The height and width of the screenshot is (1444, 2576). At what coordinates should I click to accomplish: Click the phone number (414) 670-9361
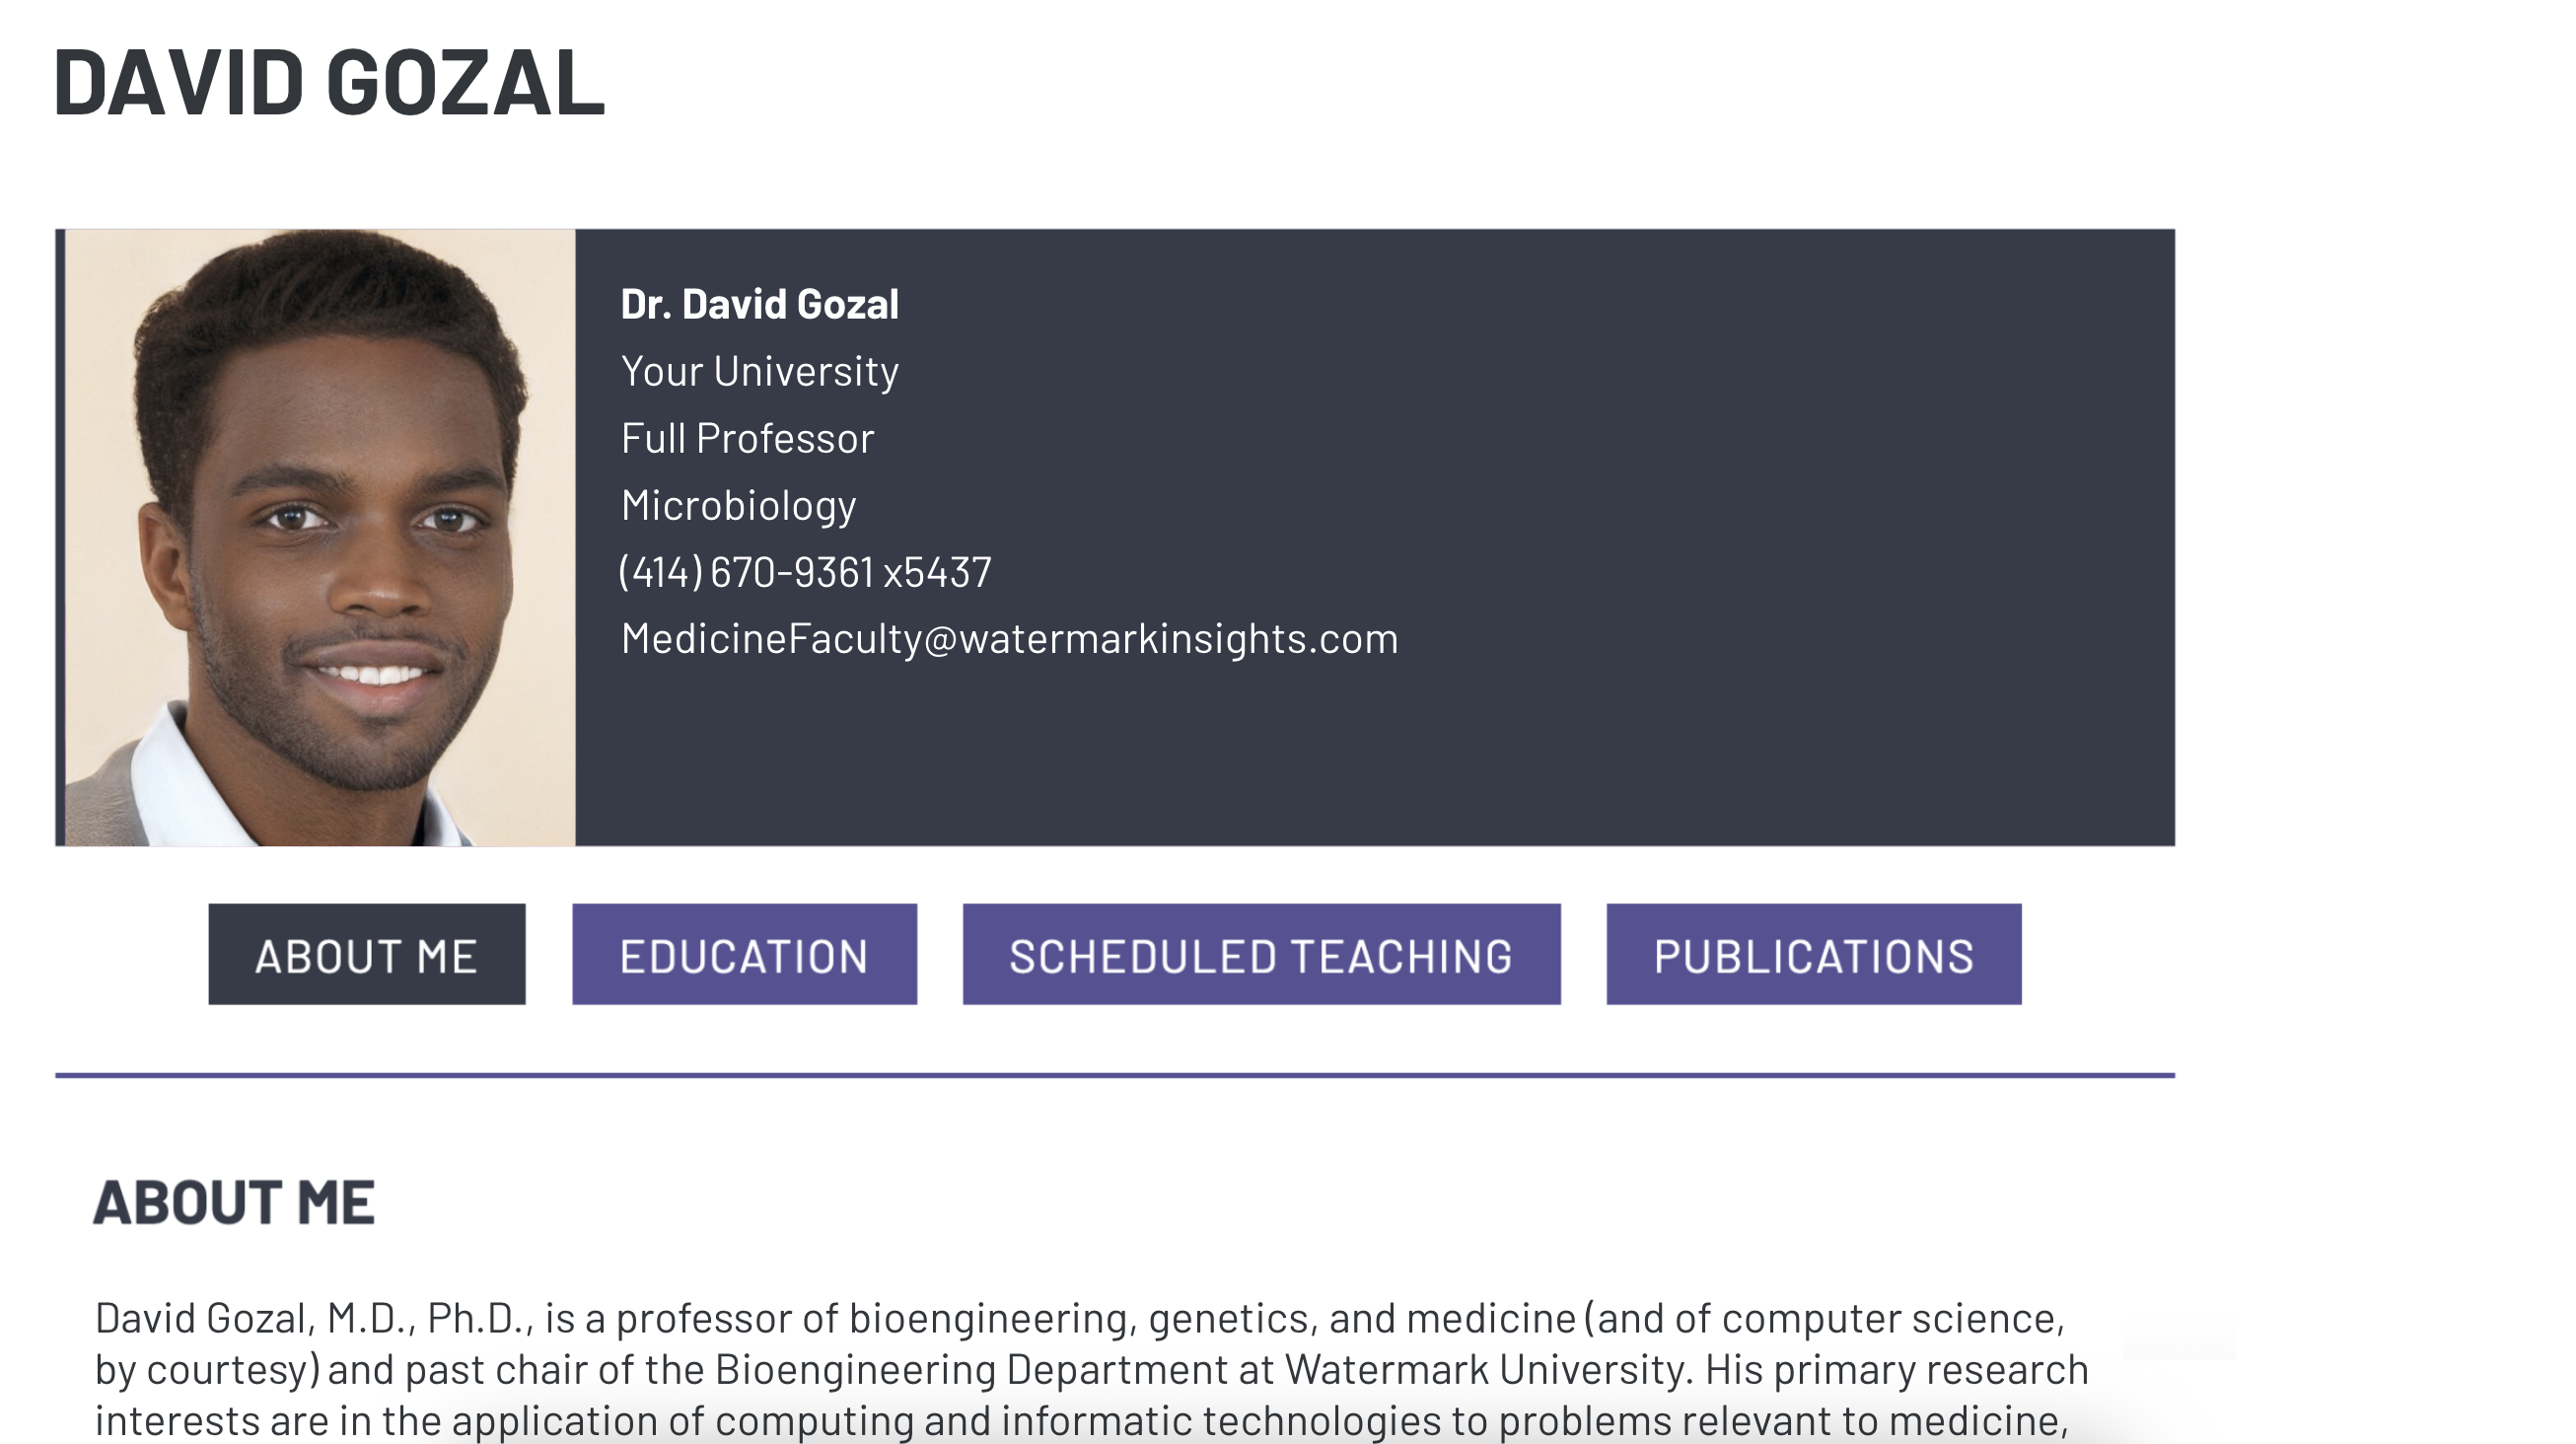click(746, 572)
